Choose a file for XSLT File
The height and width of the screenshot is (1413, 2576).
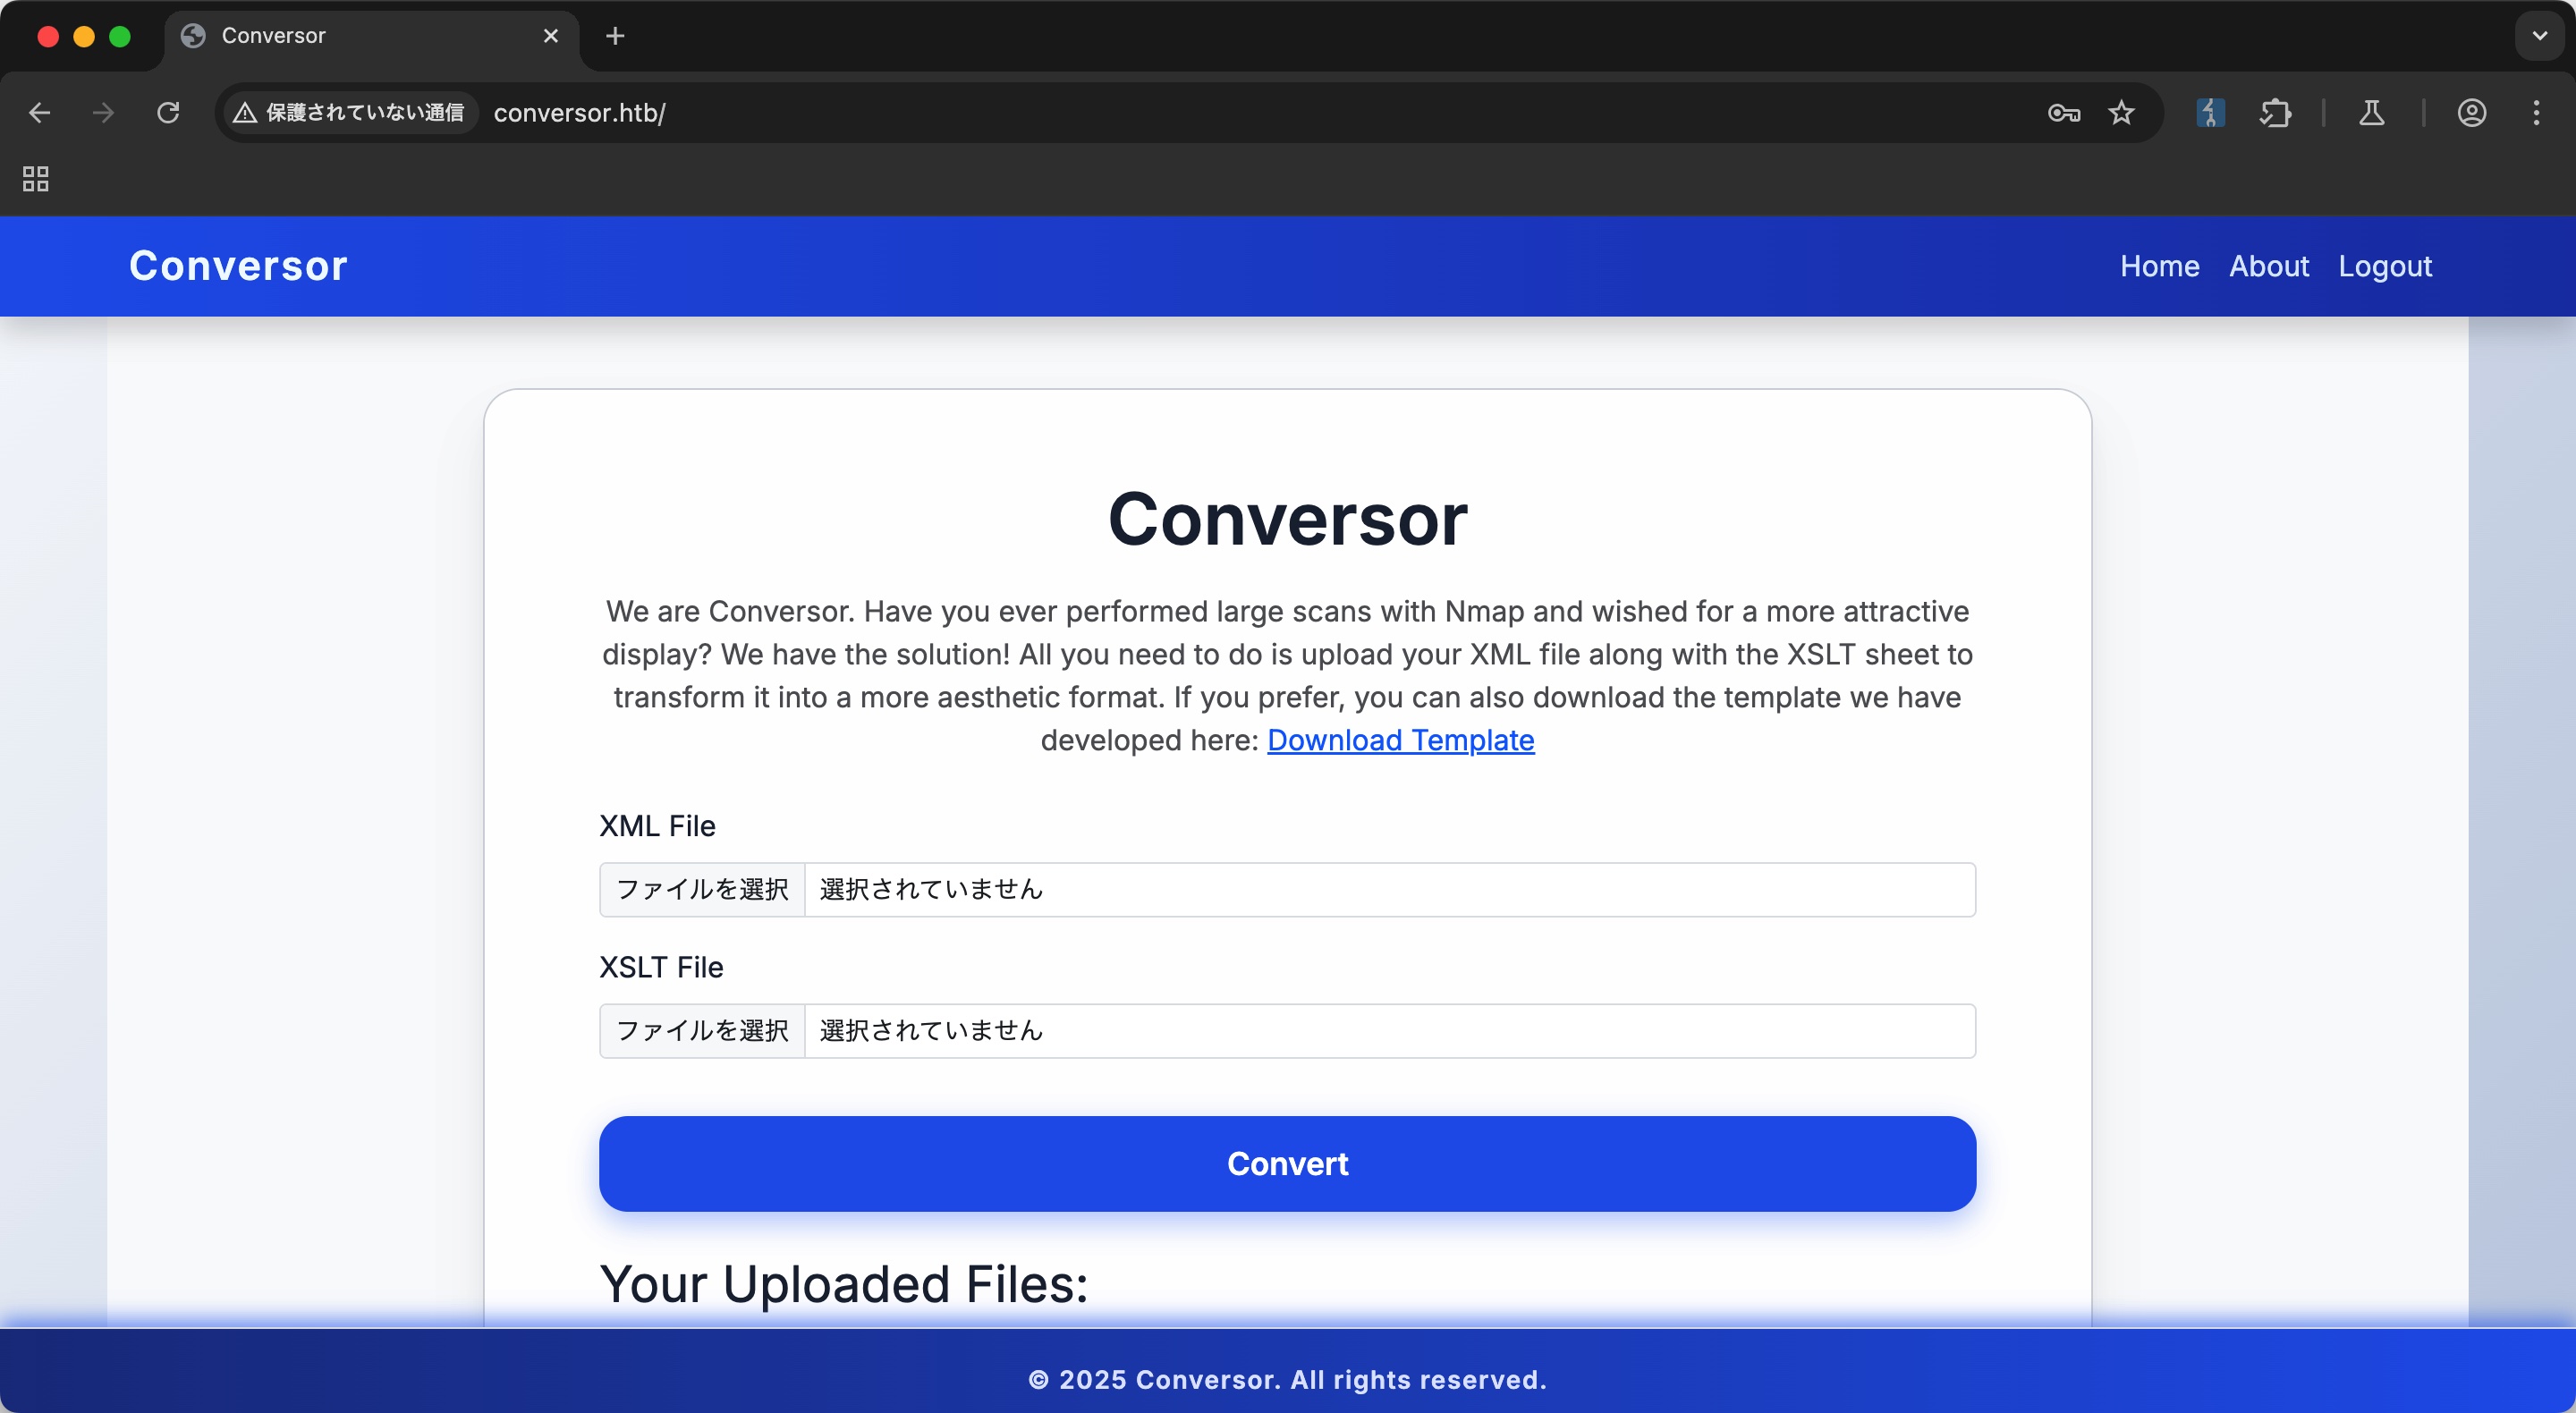[702, 1030]
